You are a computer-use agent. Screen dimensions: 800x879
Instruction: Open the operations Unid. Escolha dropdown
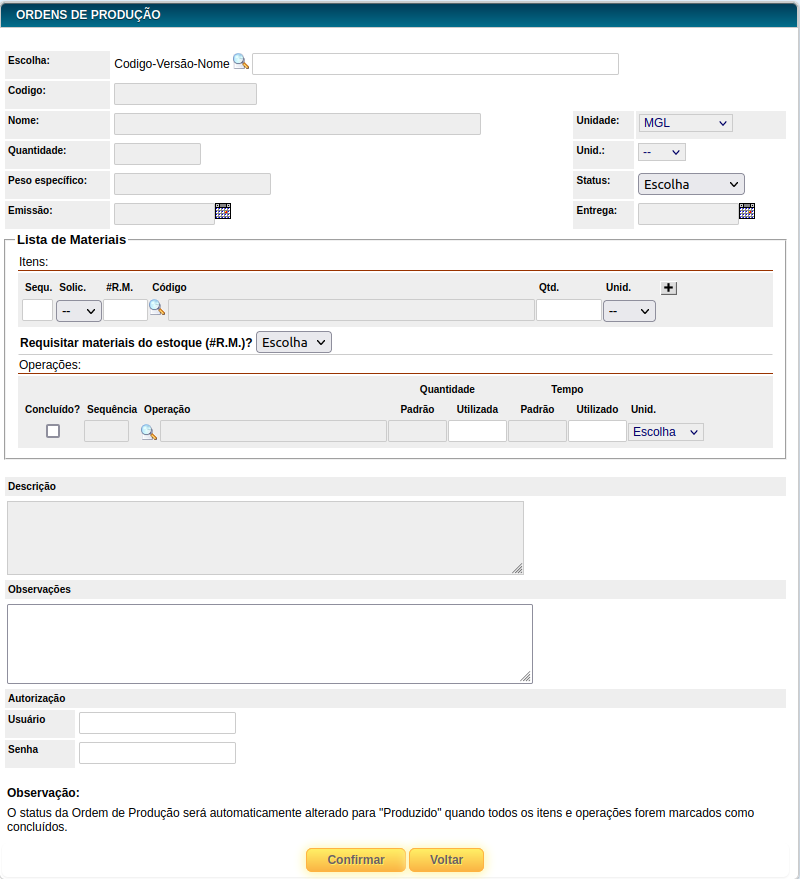click(x=666, y=432)
